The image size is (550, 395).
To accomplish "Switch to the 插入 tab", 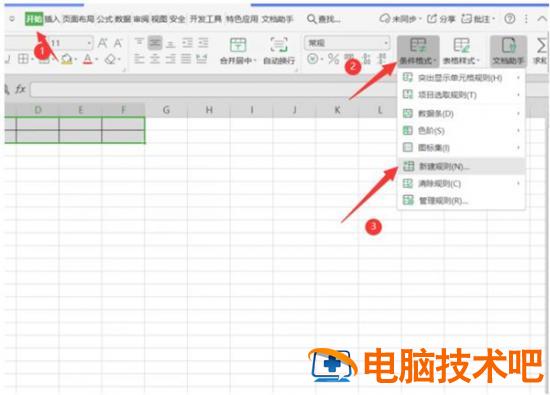I will (52, 19).
